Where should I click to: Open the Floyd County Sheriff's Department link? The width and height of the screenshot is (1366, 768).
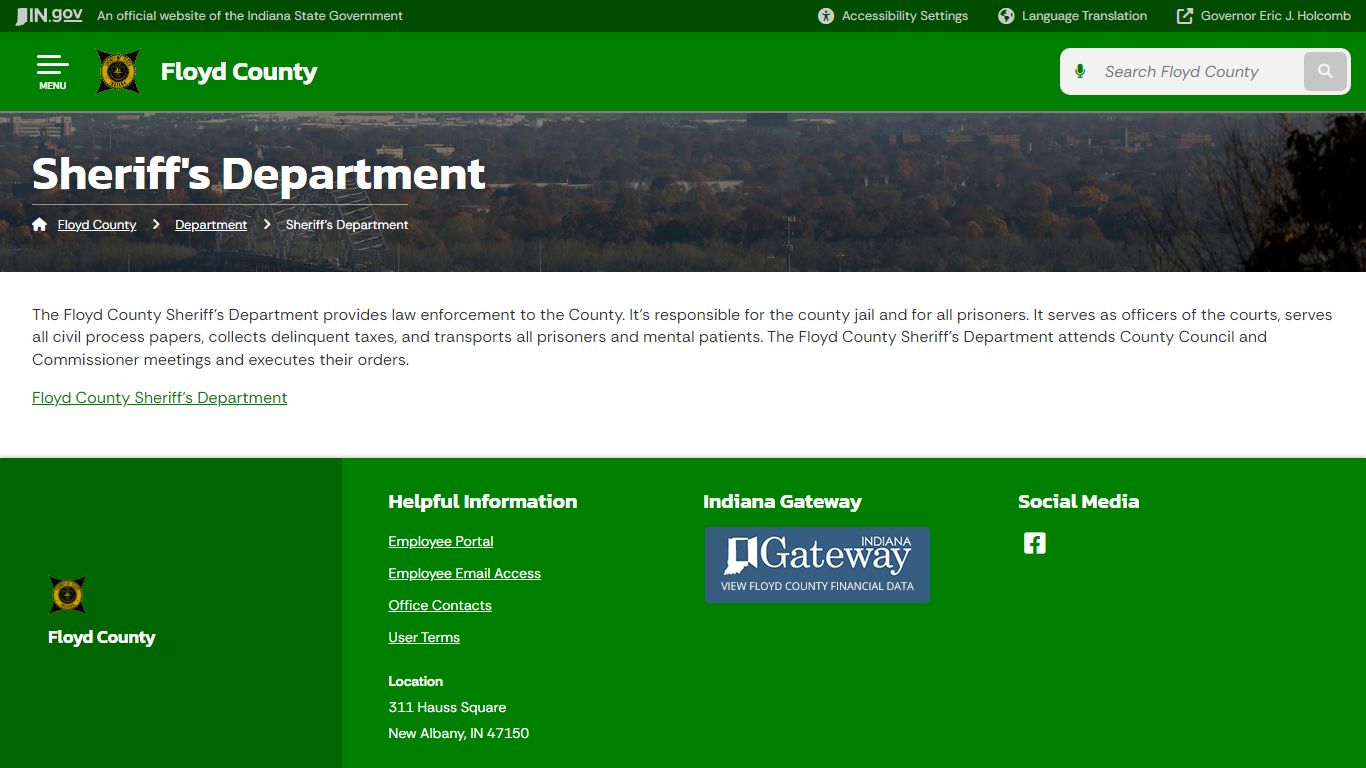coord(160,398)
